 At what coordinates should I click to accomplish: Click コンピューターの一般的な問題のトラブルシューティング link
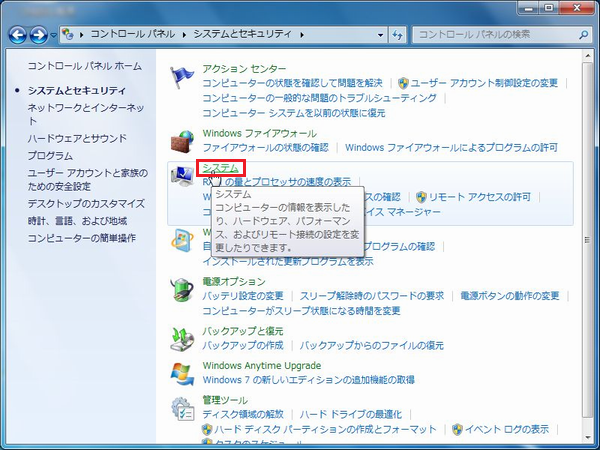click(320, 98)
